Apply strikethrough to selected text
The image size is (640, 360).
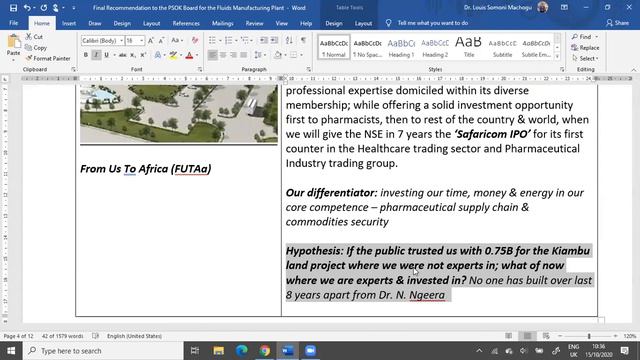click(122, 55)
